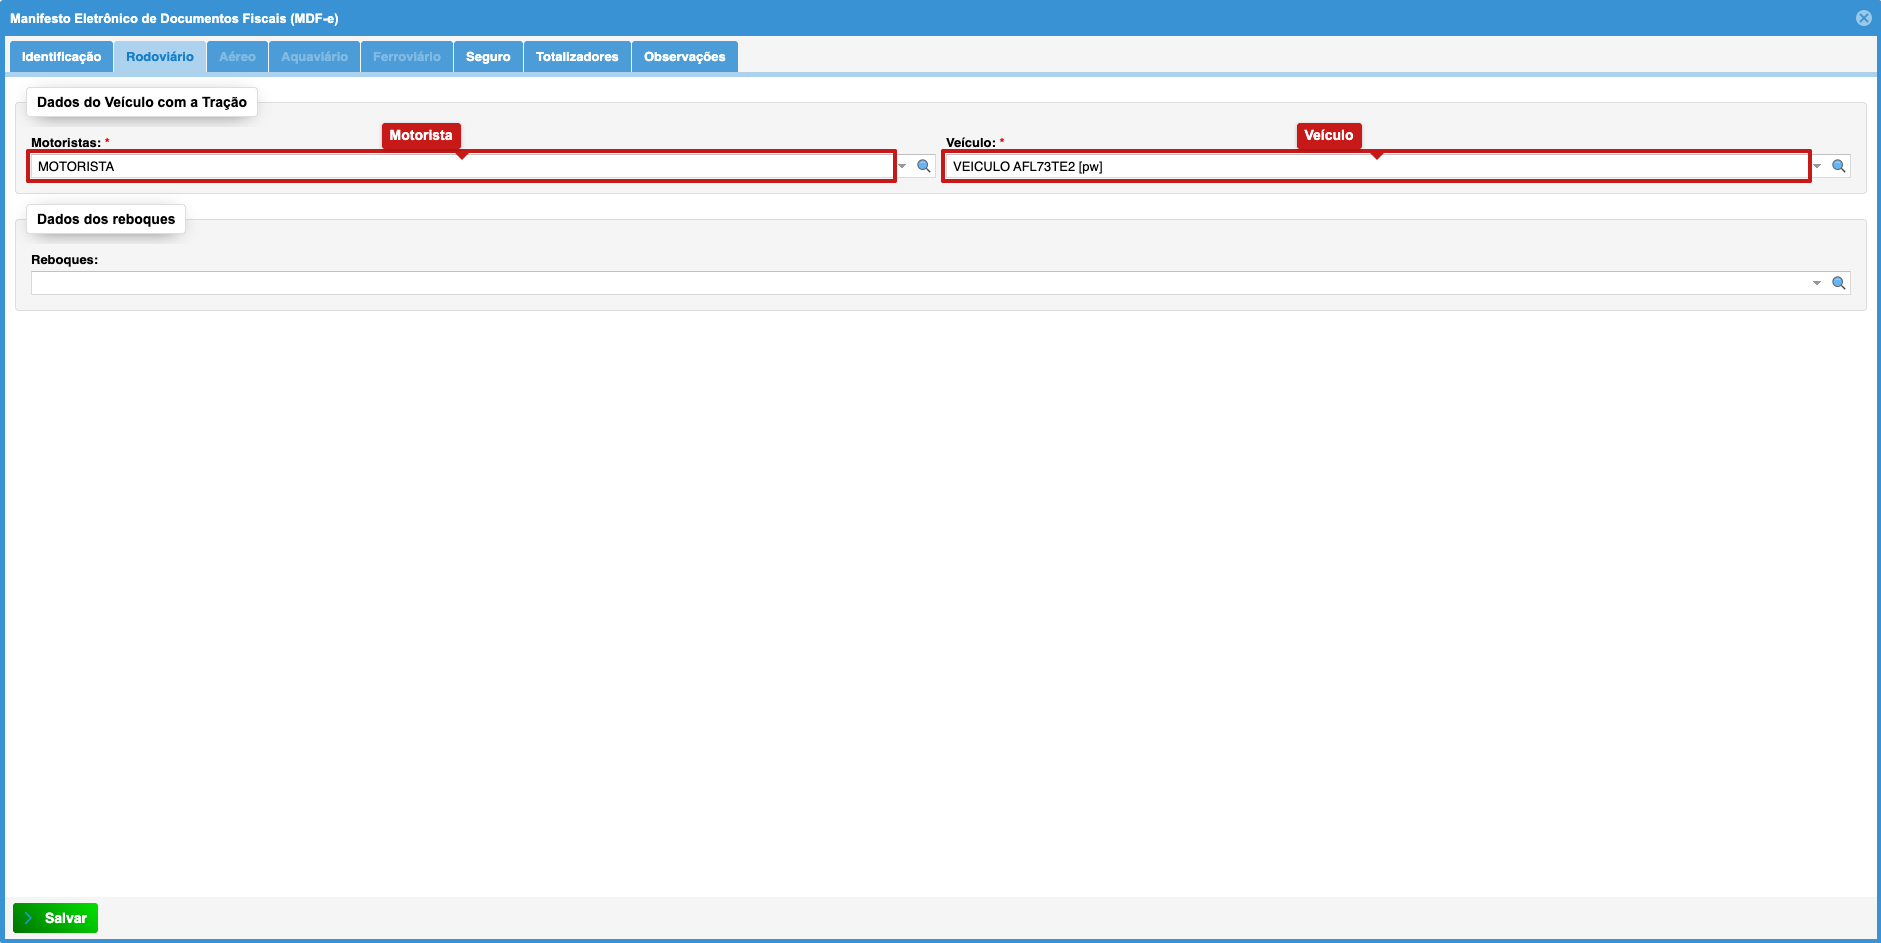Select the Aéreo tab
1881x943 pixels.
237,57
